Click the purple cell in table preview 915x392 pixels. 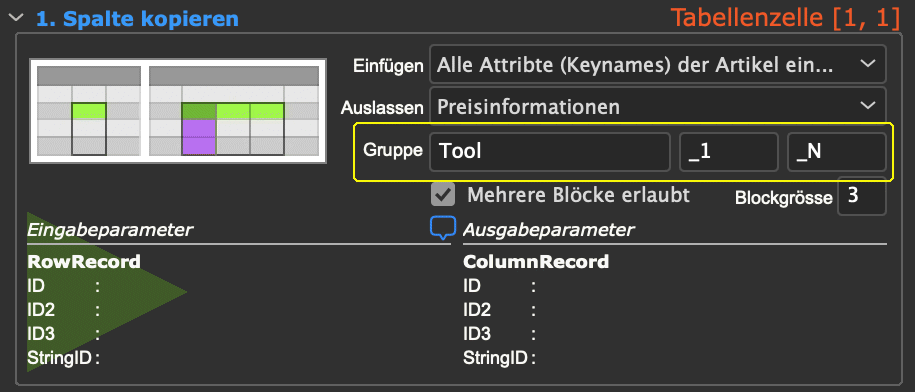tap(199, 137)
